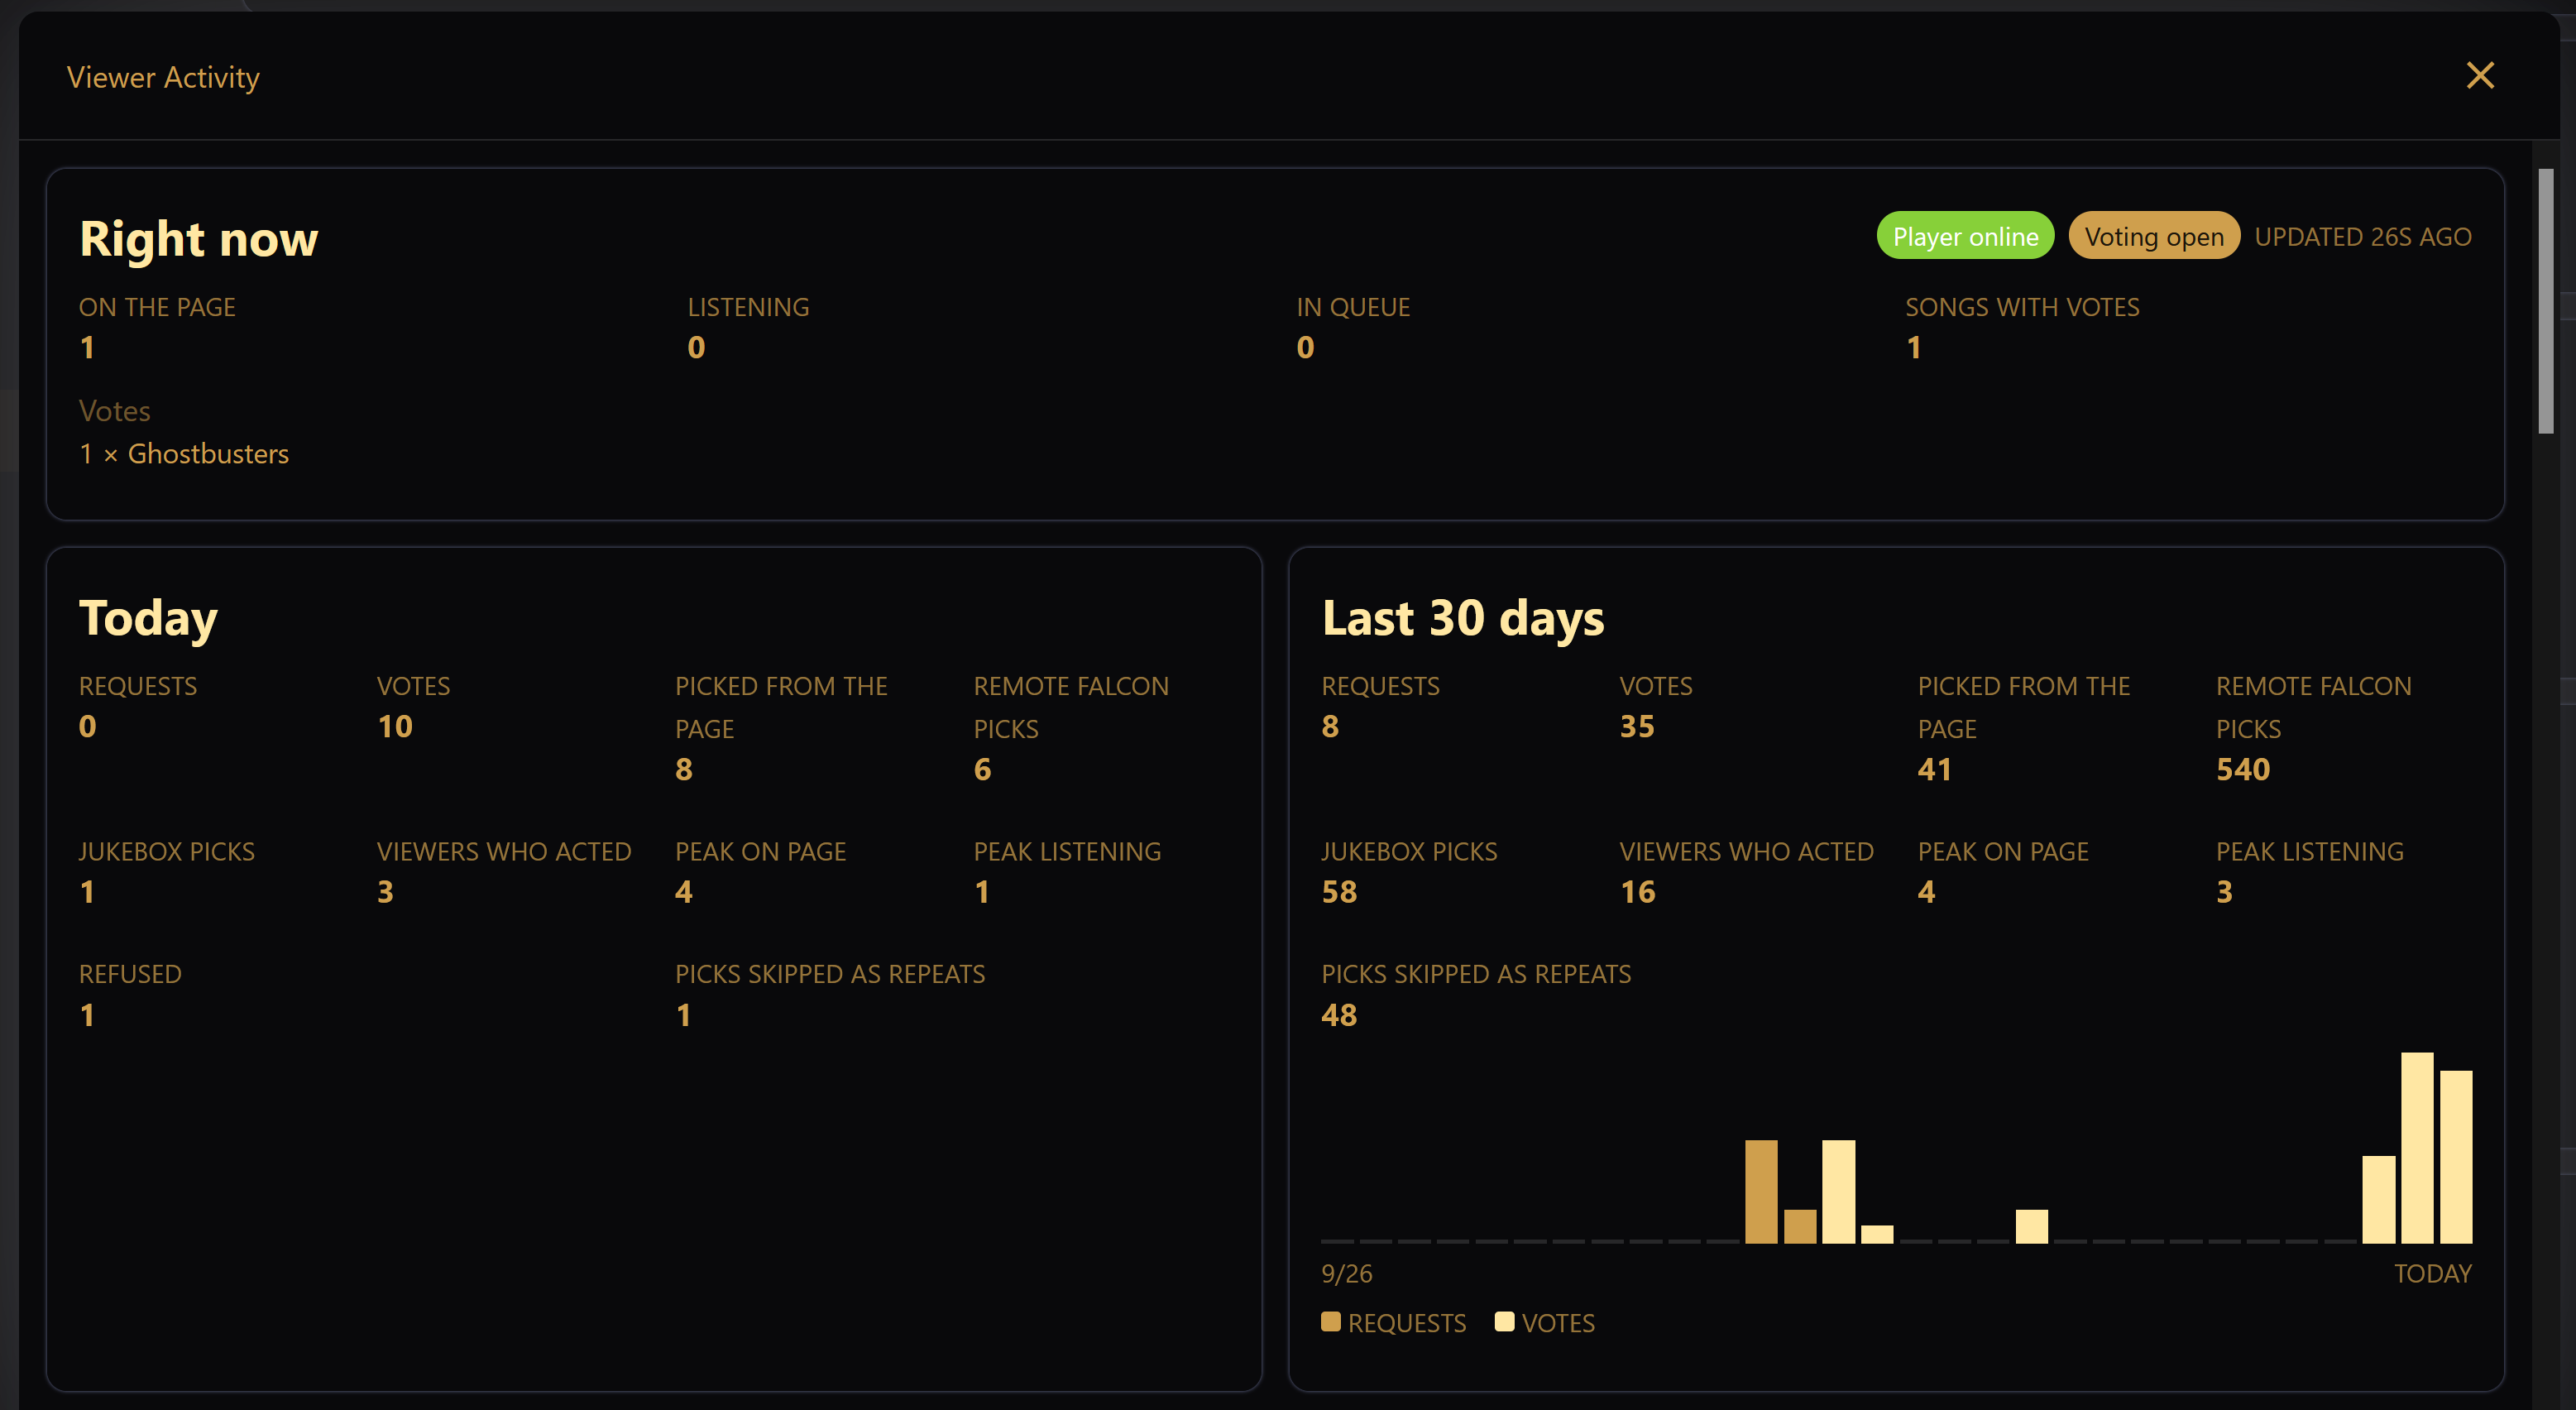Click the tallest votes bar in chart
Screen dimensions: 2576x1410
point(2417,1148)
